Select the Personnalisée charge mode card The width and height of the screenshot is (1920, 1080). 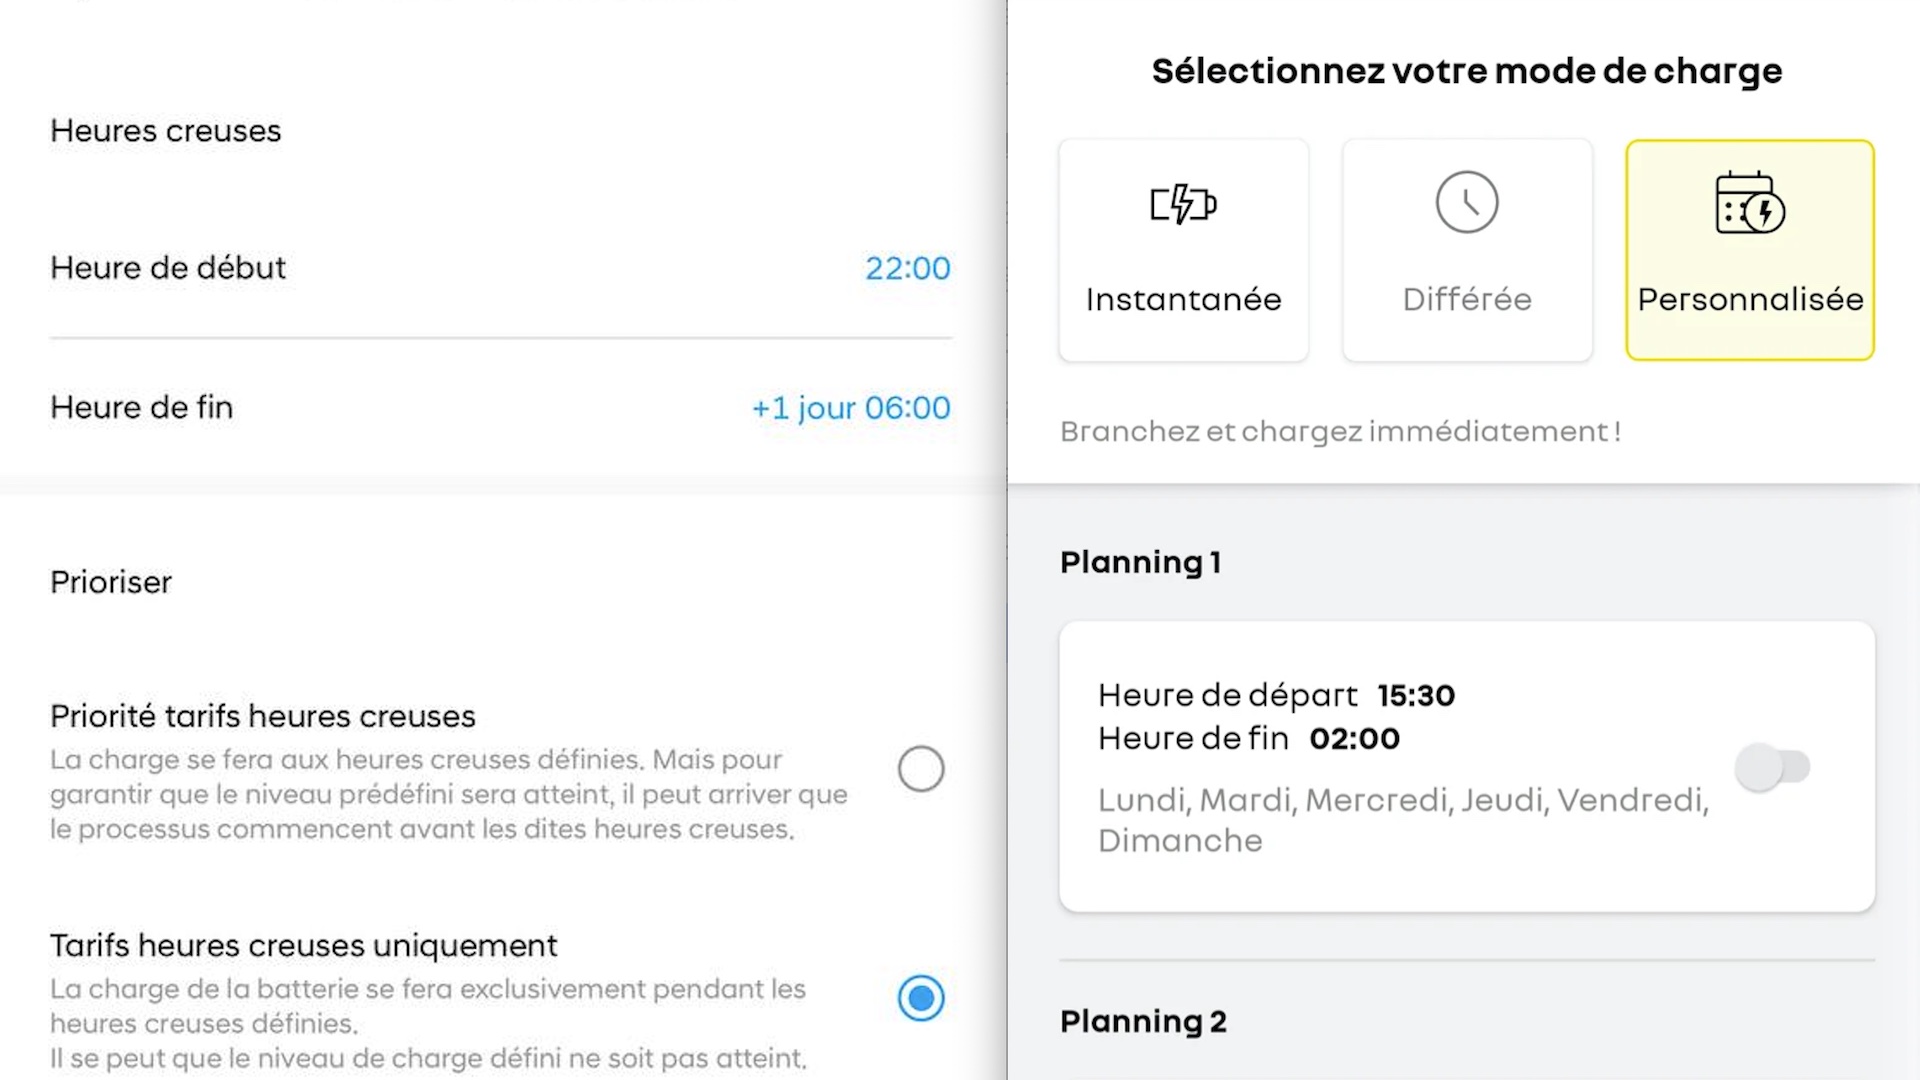tap(1750, 250)
